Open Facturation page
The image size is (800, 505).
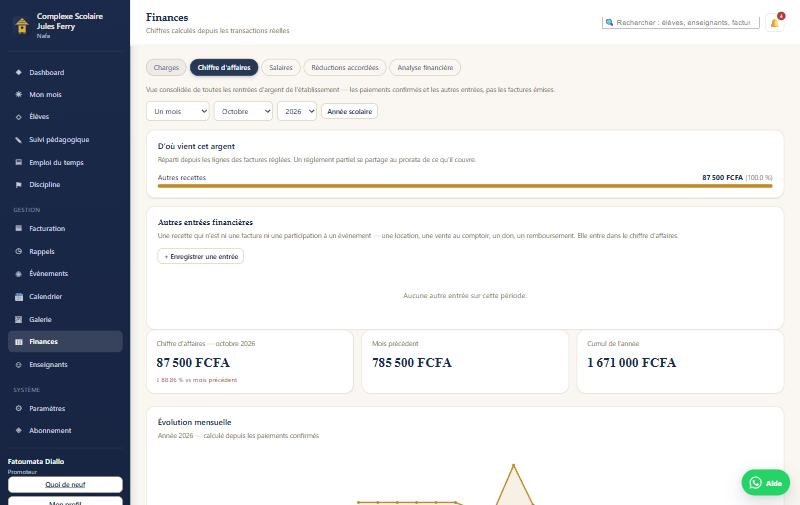(x=65, y=229)
